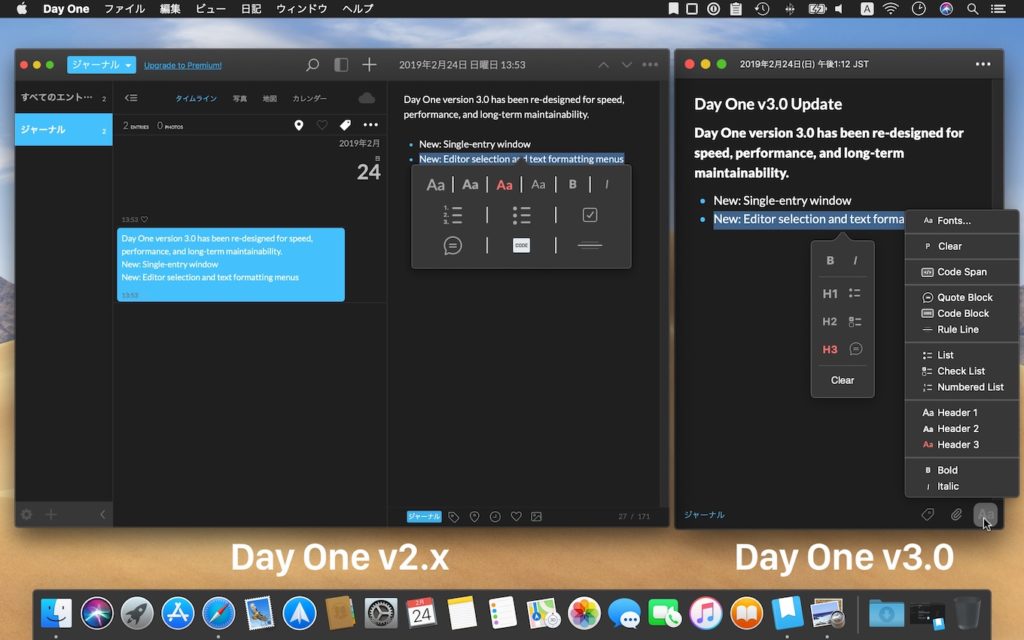Collapse sidebar with bottom chevron
This screenshot has width=1024, height=640.
[x=103, y=515]
